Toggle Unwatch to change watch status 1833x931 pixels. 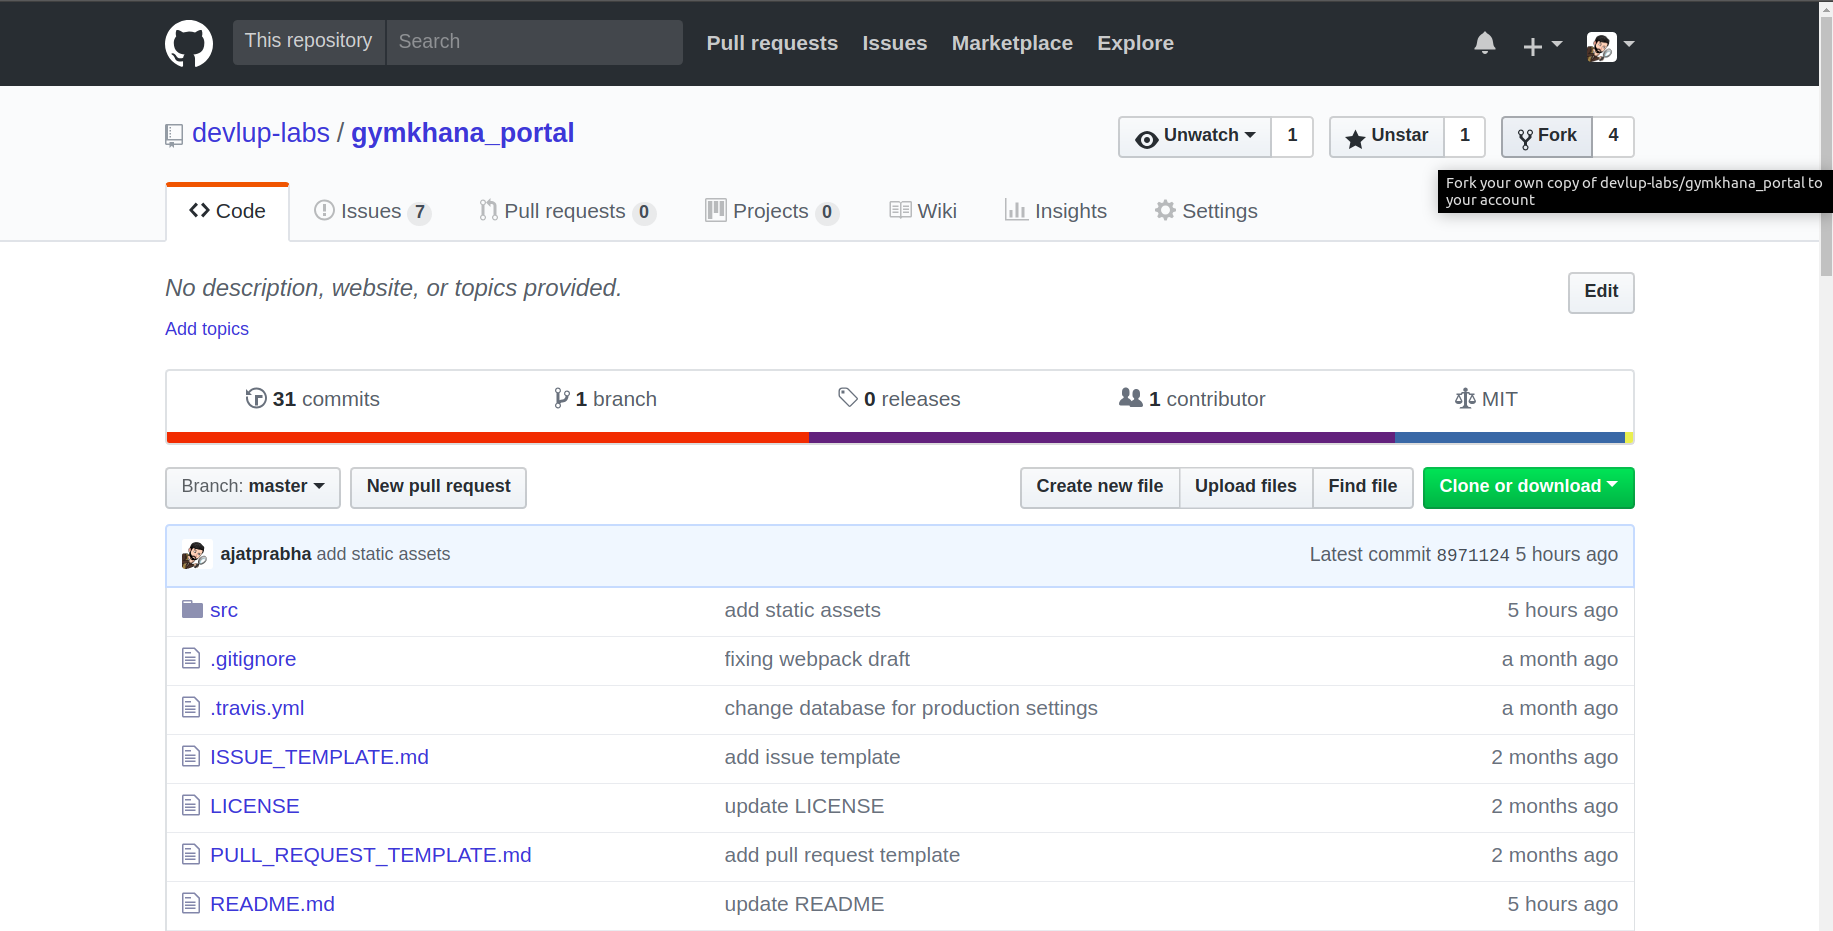(1194, 136)
